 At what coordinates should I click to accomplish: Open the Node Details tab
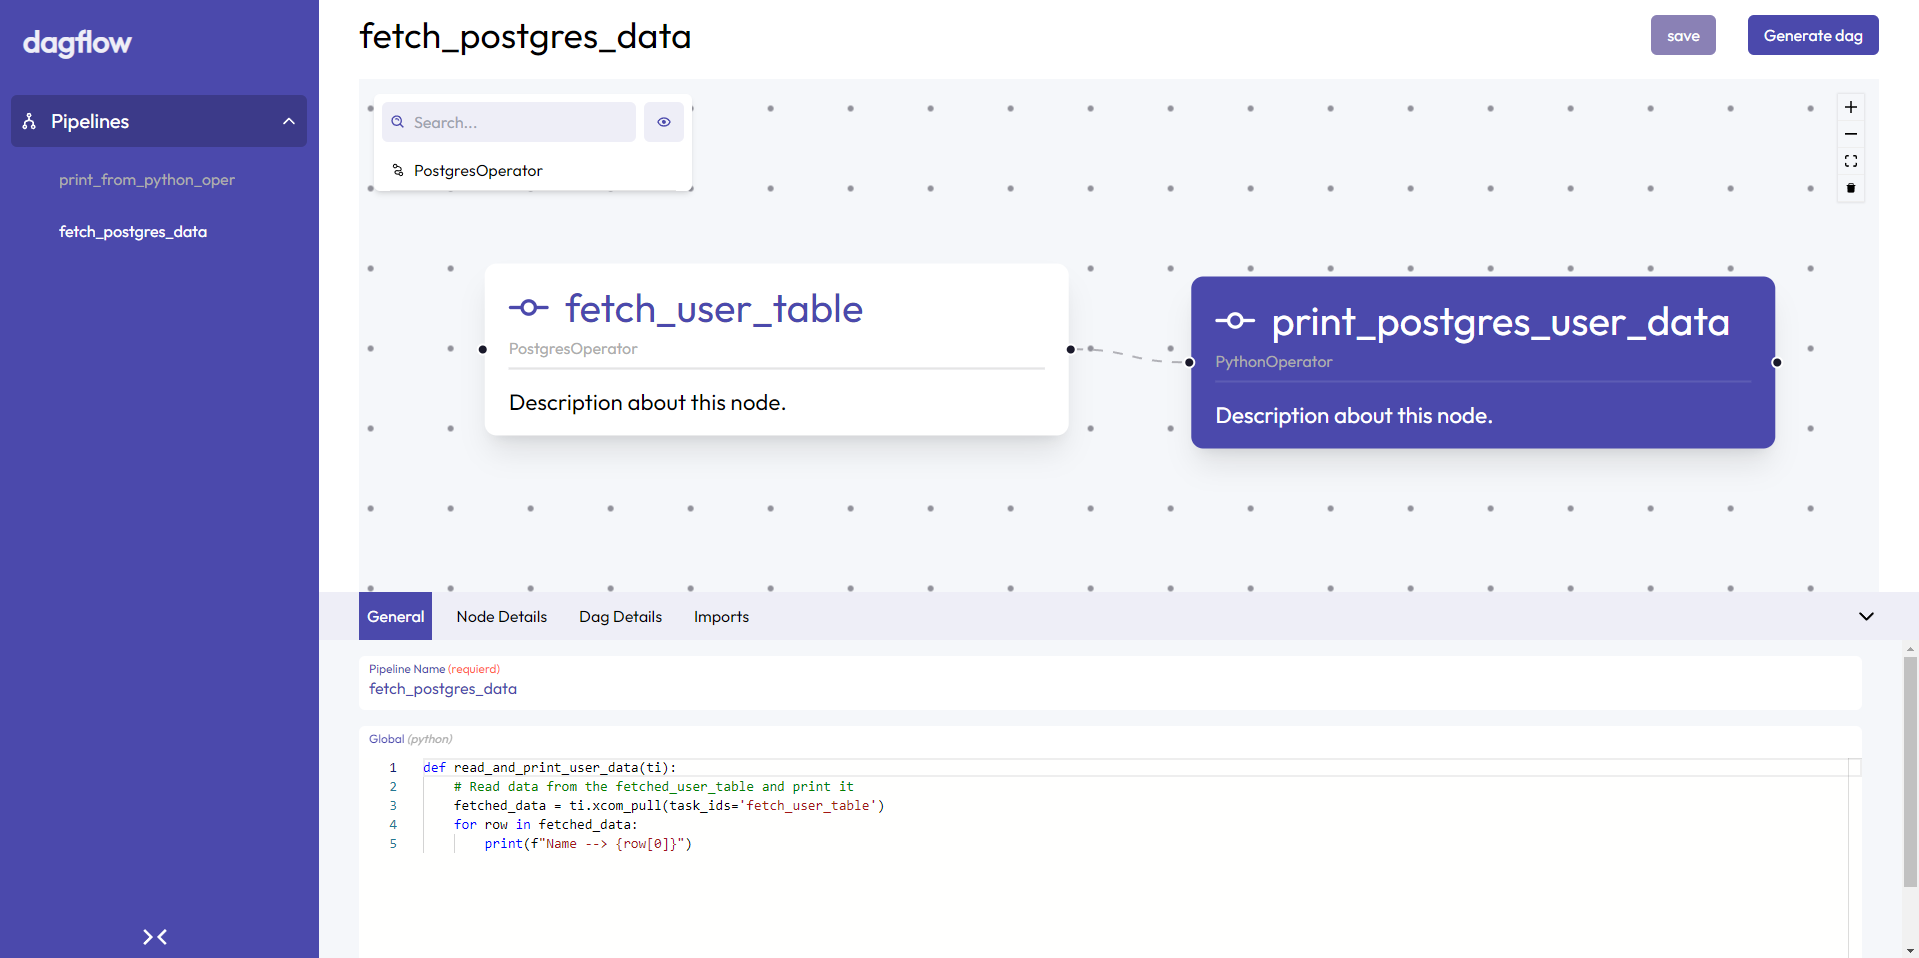502,616
